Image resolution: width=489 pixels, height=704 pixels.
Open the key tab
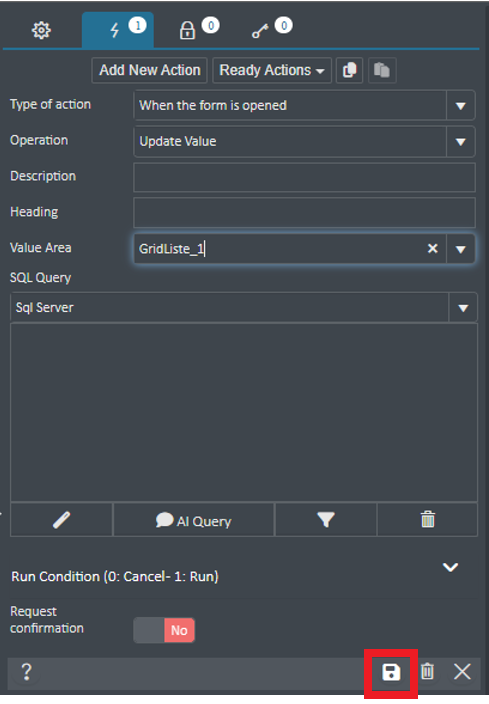click(x=260, y=31)
